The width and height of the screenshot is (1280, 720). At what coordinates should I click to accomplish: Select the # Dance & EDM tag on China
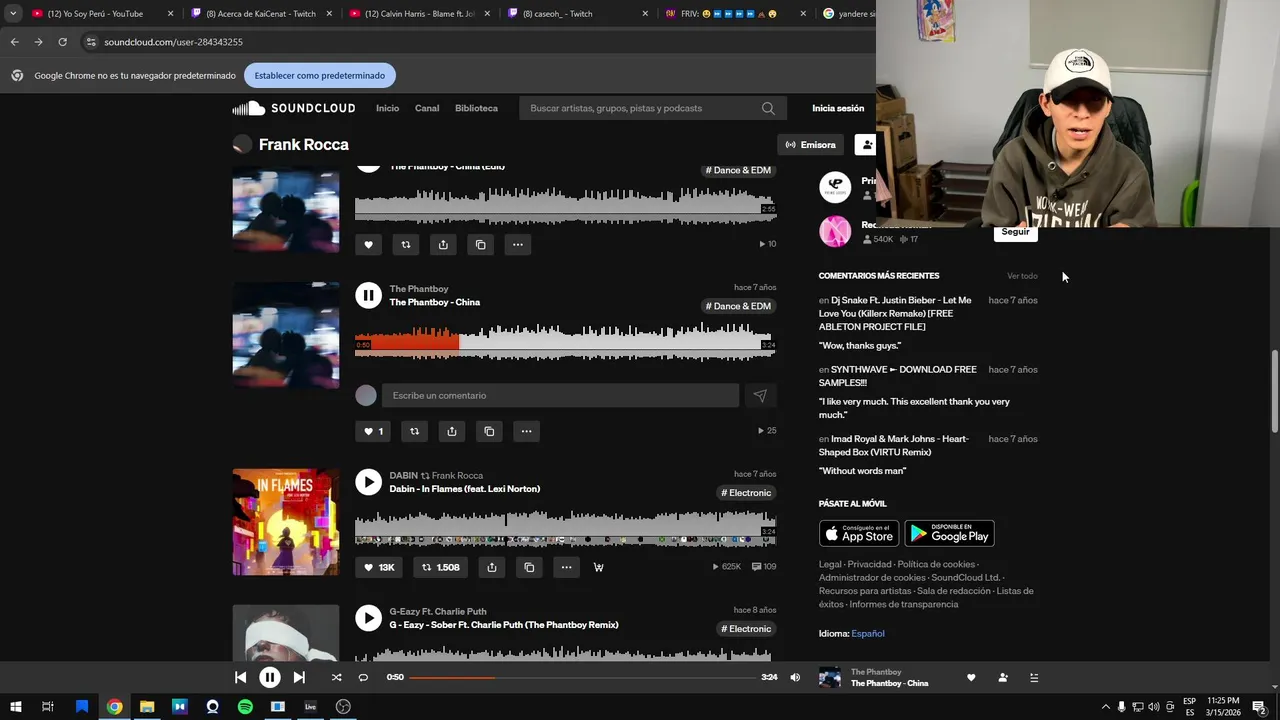(x=738, y=306)
